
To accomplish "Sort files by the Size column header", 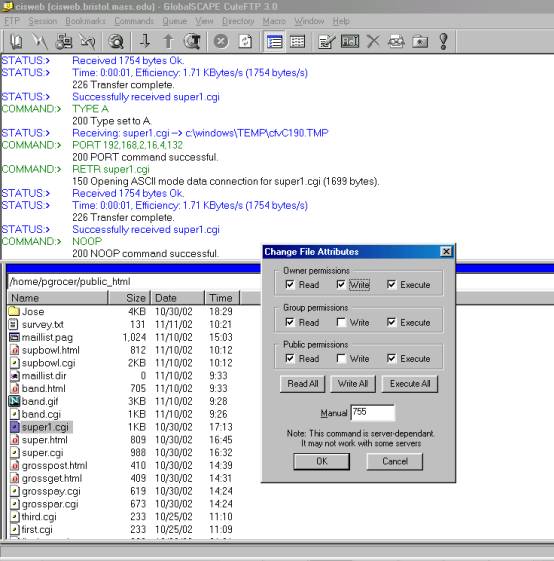I will click(x=130, y=298).
